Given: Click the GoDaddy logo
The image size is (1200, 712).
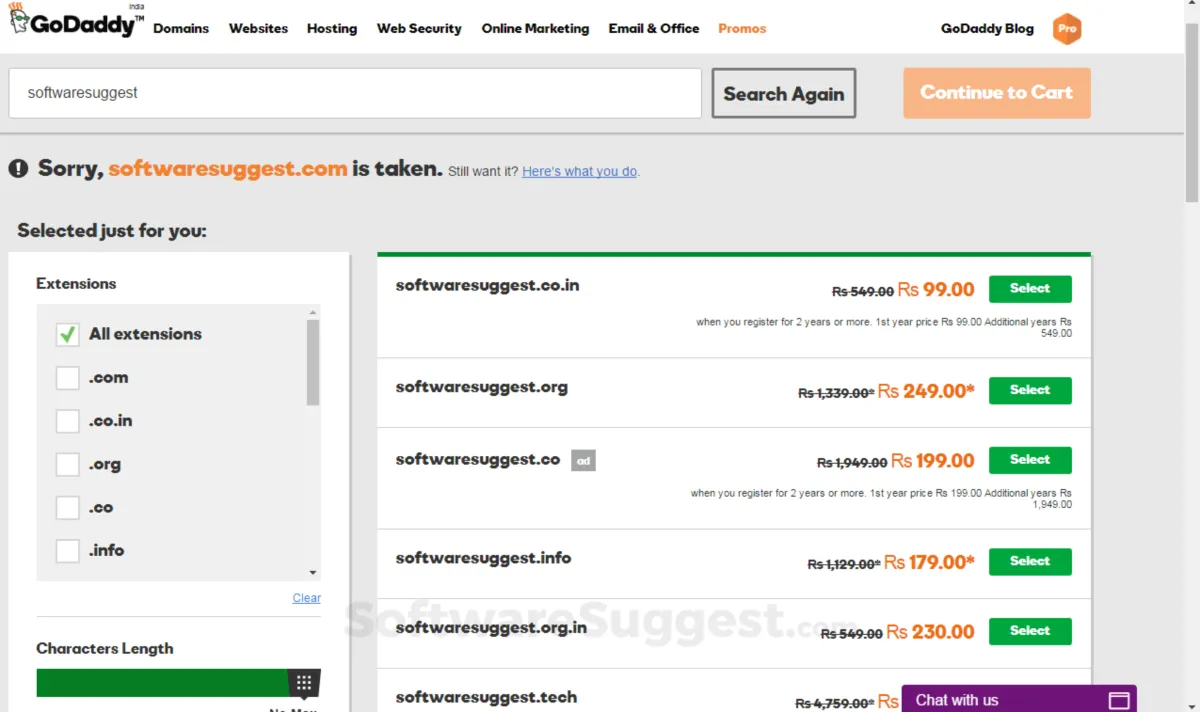Looking at the screenshot, I should click(76, 22).
